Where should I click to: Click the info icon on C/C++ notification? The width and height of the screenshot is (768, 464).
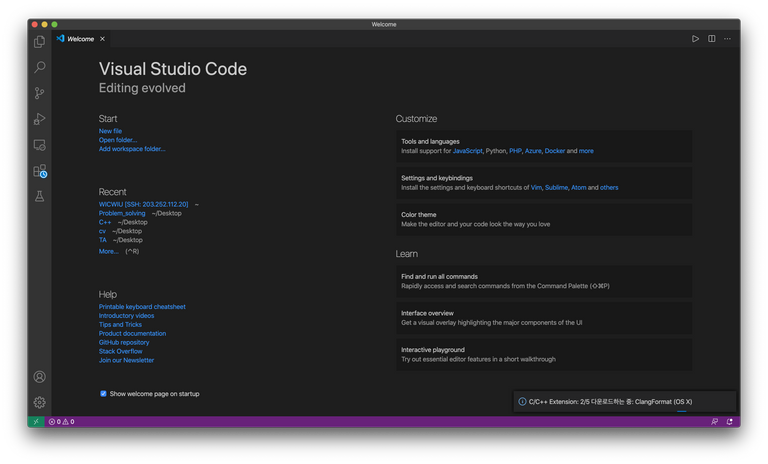click(x=522, y=402)
